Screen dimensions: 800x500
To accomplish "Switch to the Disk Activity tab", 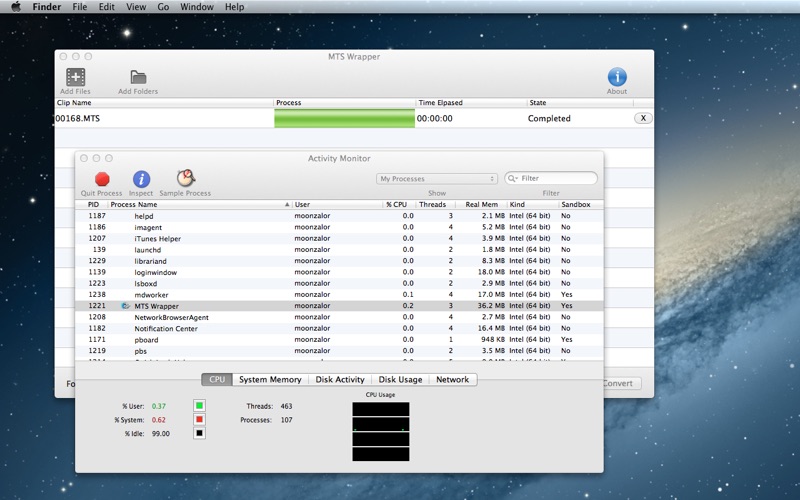I will point(340,380).
